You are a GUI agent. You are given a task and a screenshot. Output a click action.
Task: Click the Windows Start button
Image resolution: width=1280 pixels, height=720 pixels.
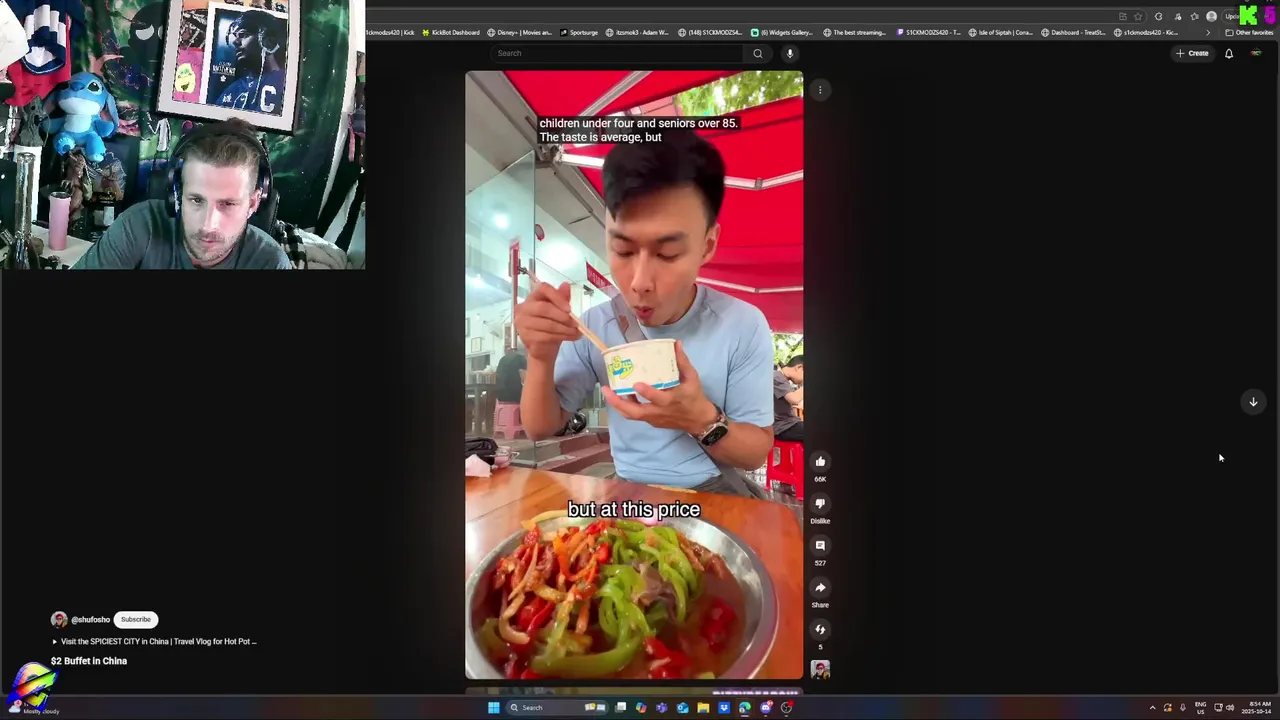tap(493, 708)
